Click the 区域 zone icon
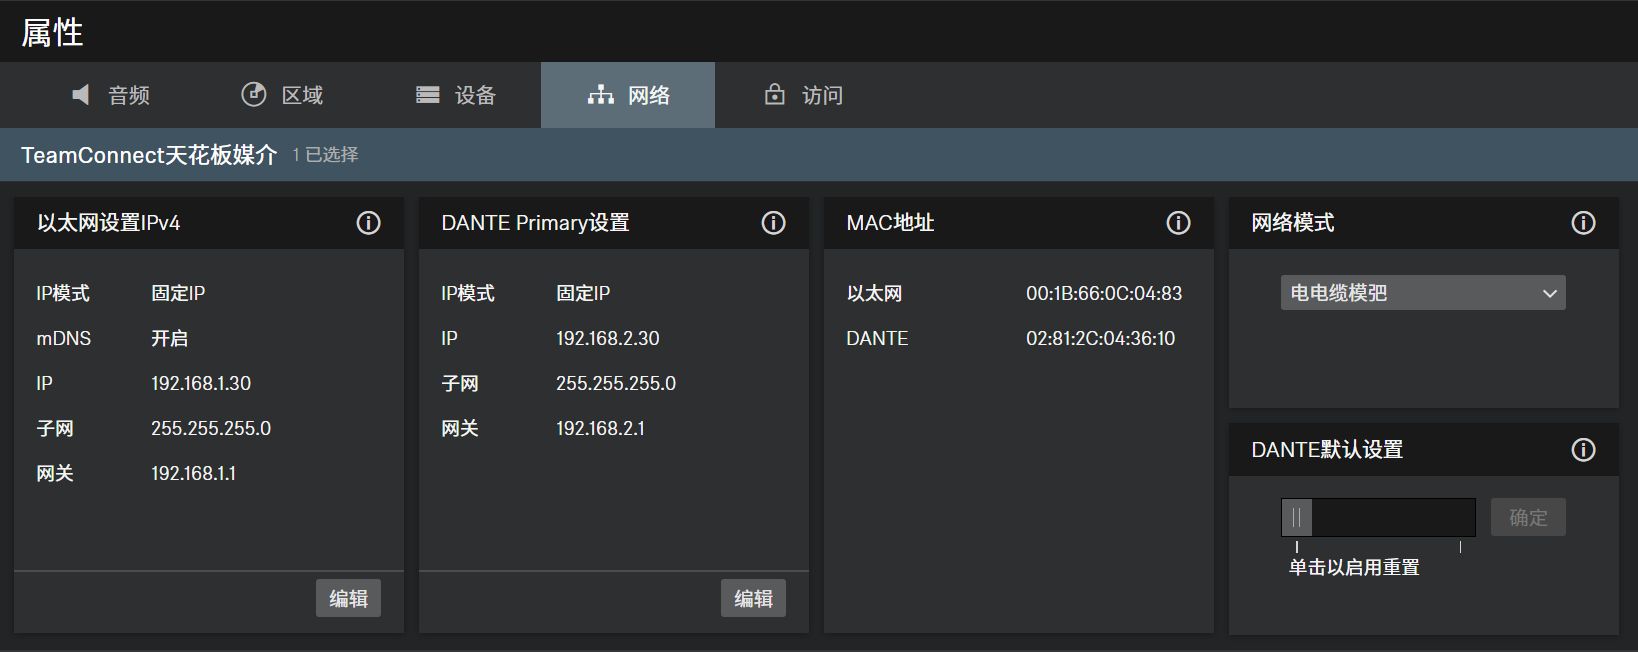 click(x=254, y=95)
